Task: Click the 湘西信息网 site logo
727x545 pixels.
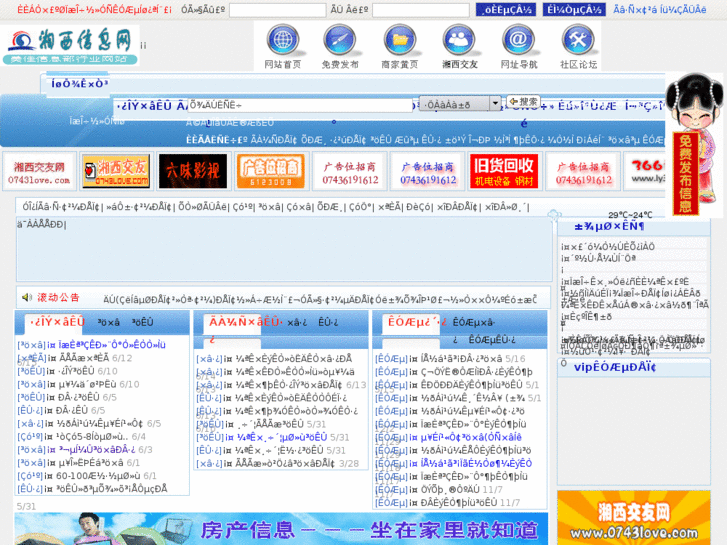Action: [x=70, y=45]
